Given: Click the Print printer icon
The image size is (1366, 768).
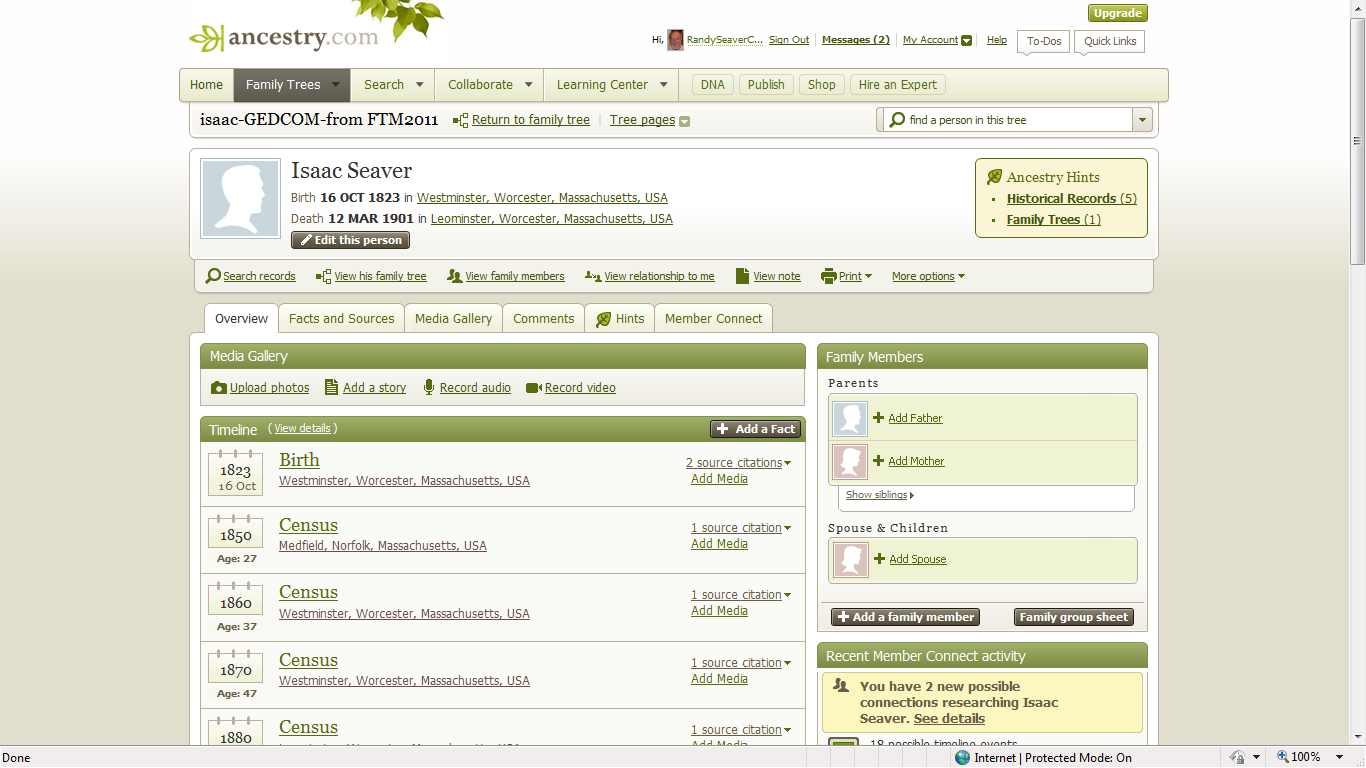Looking at the screenshot, I should (x=828, y=276).
